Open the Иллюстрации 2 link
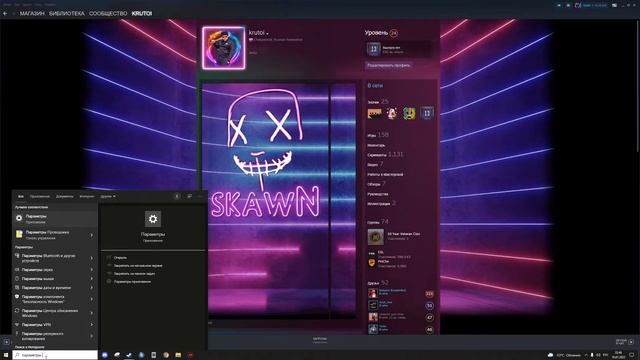Image resolution: width=640 pixels, height=360 pixels. pos(381,203)
